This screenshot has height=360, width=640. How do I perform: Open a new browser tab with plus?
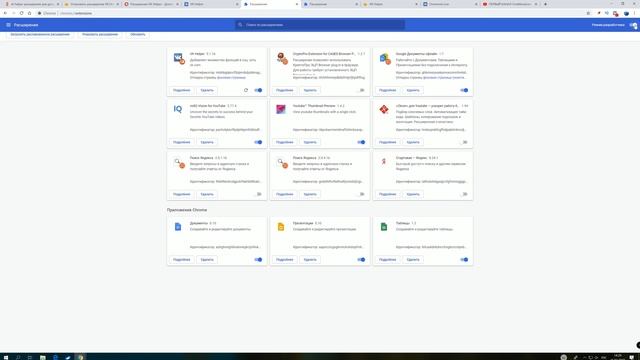(x=545, y=4)
